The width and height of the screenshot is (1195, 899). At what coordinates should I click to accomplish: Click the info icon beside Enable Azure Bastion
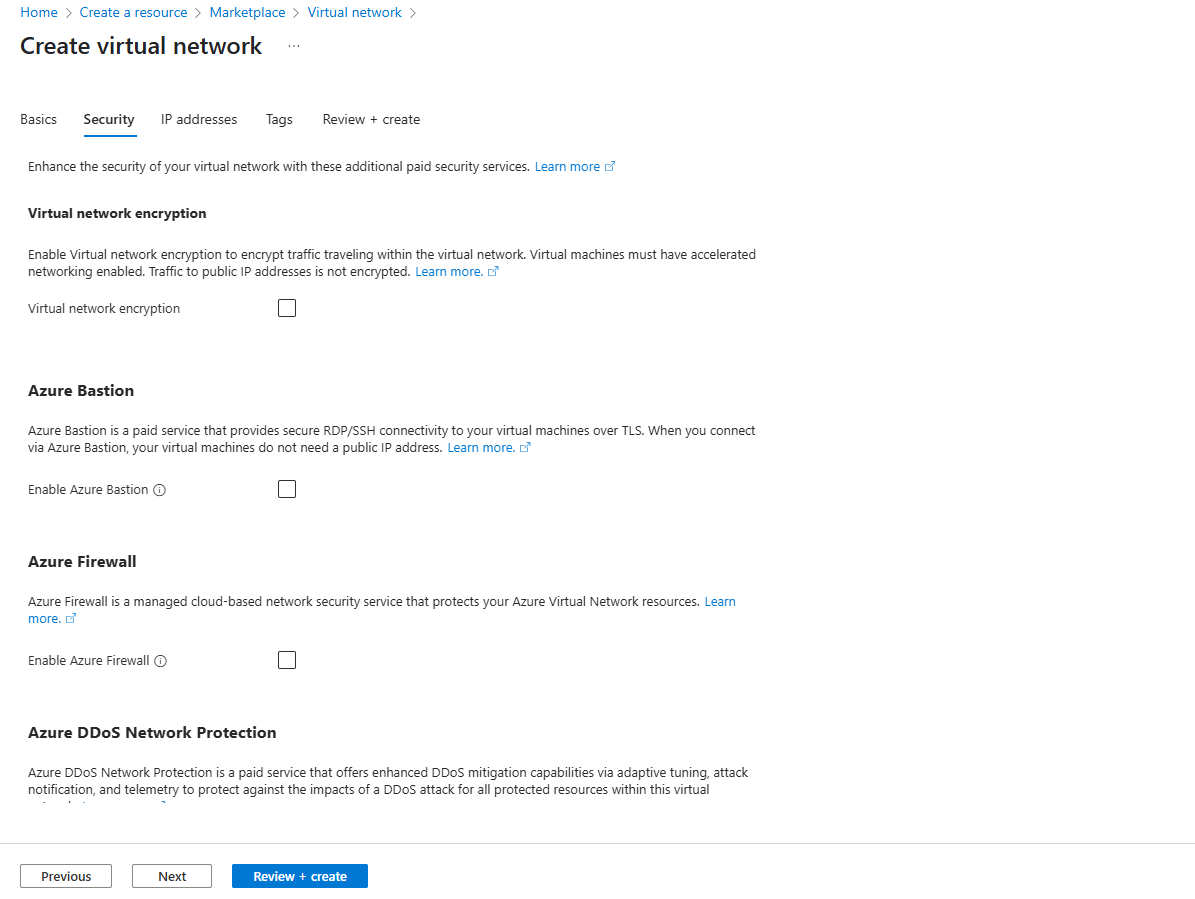[x=159, y=490]
